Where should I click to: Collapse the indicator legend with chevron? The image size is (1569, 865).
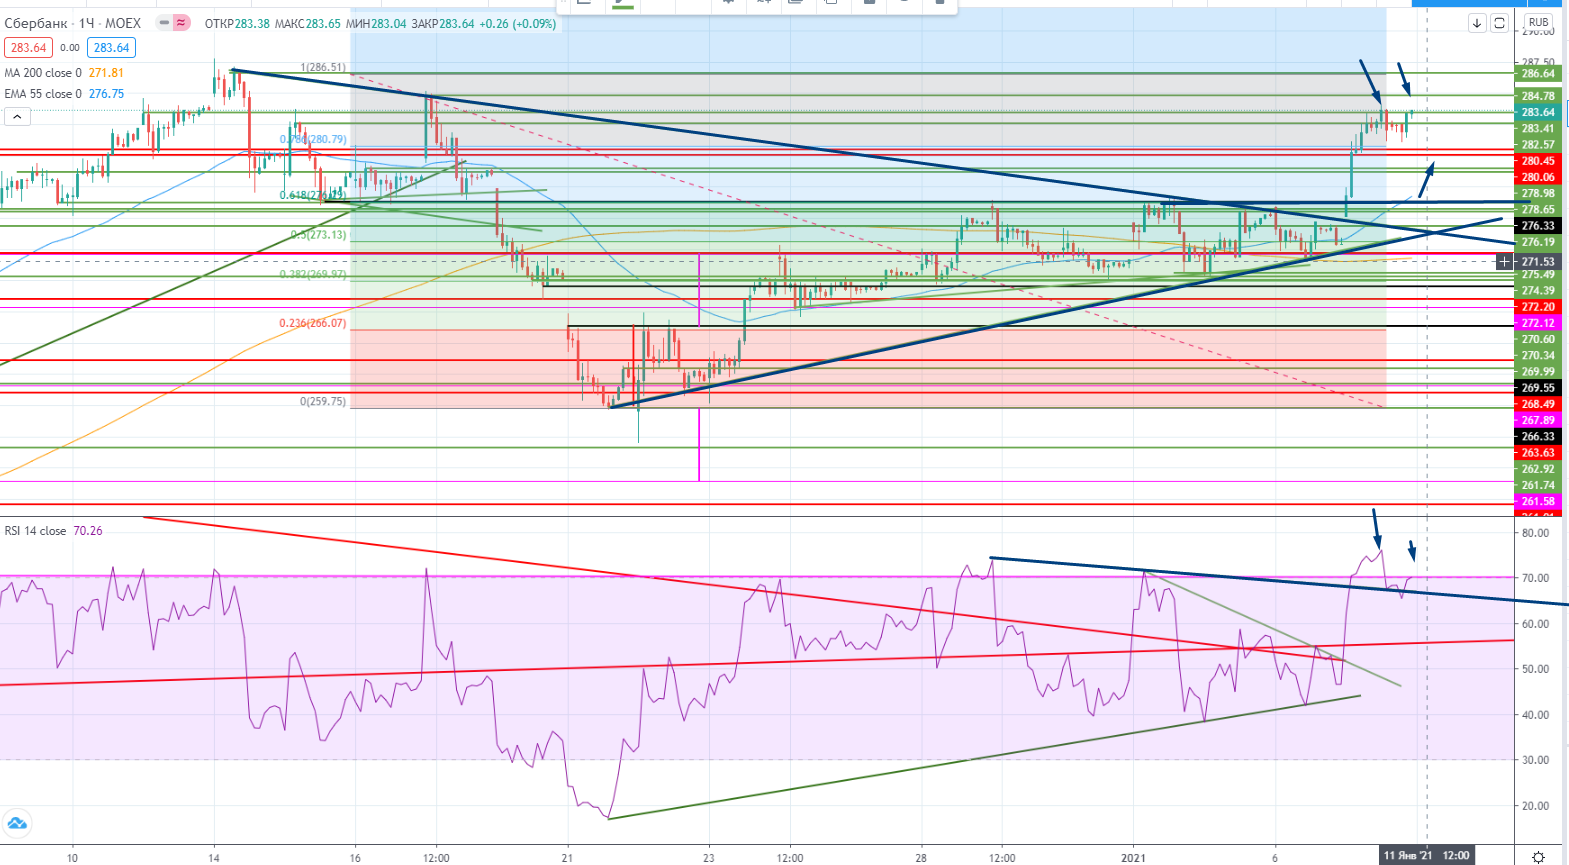pos(17,117)
